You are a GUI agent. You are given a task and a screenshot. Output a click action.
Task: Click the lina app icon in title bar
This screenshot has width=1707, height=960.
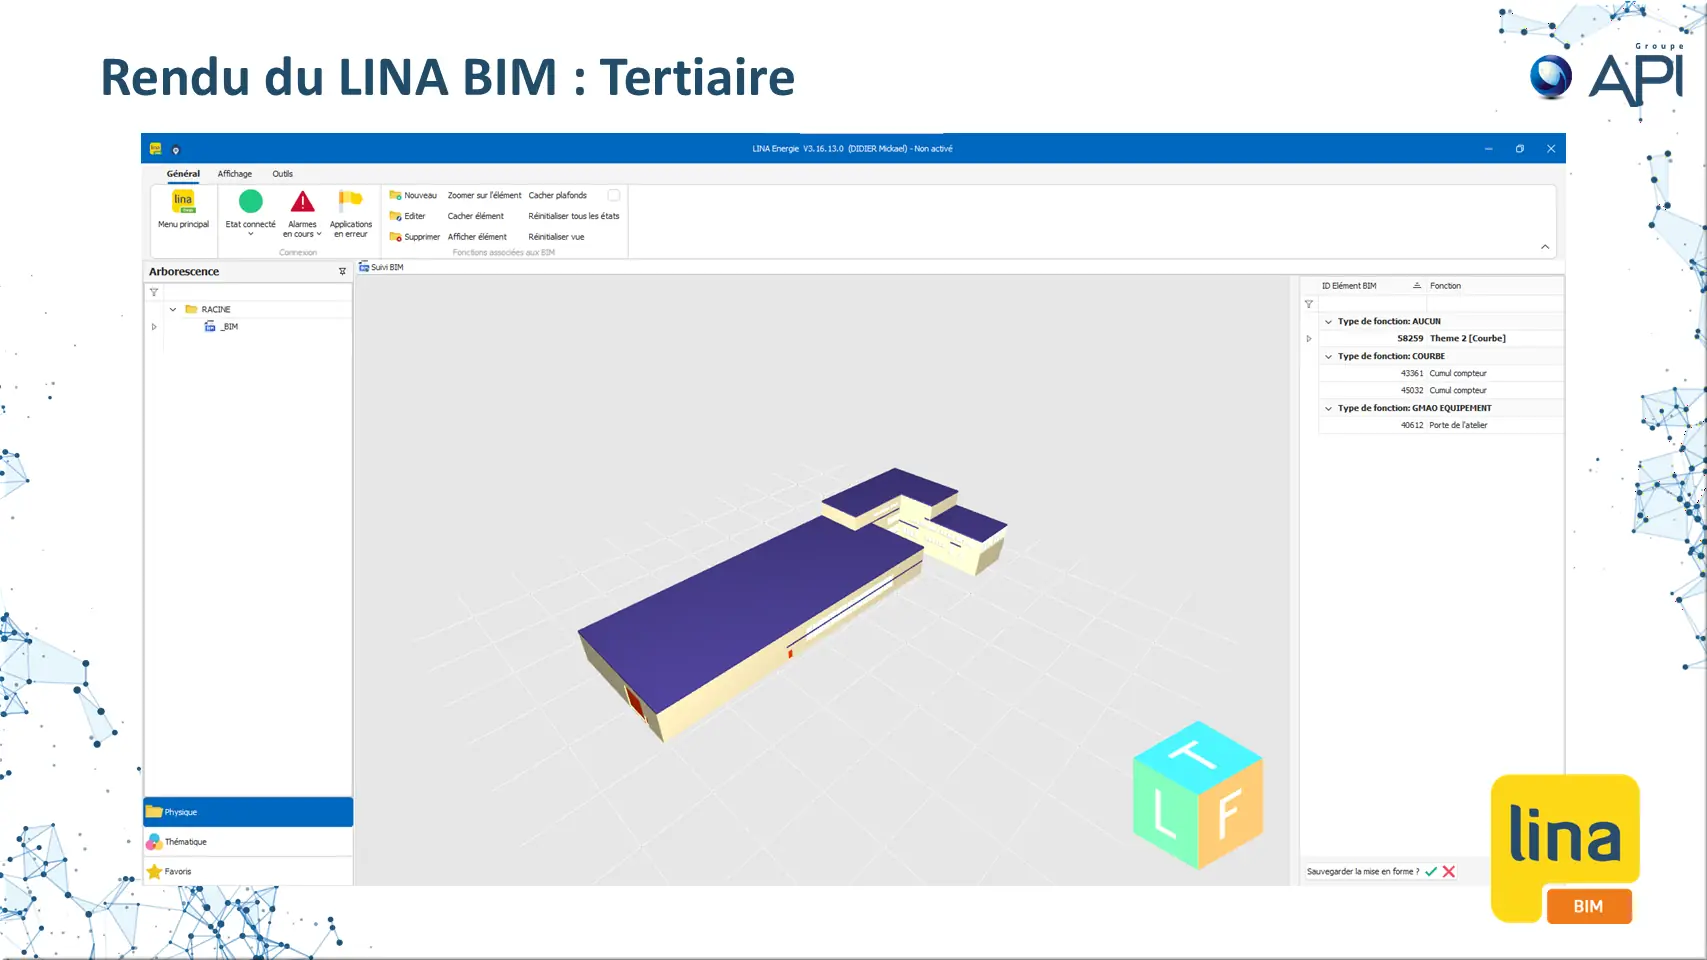pos(156,148)
